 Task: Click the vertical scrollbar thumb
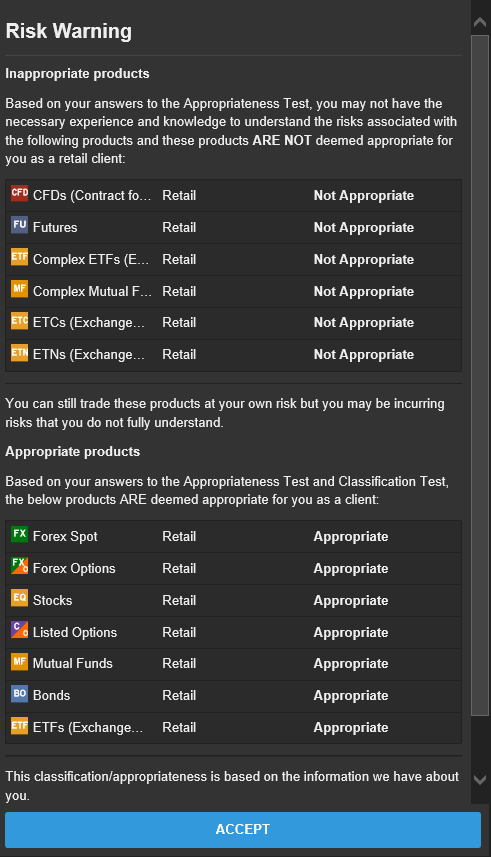point(480,375)
